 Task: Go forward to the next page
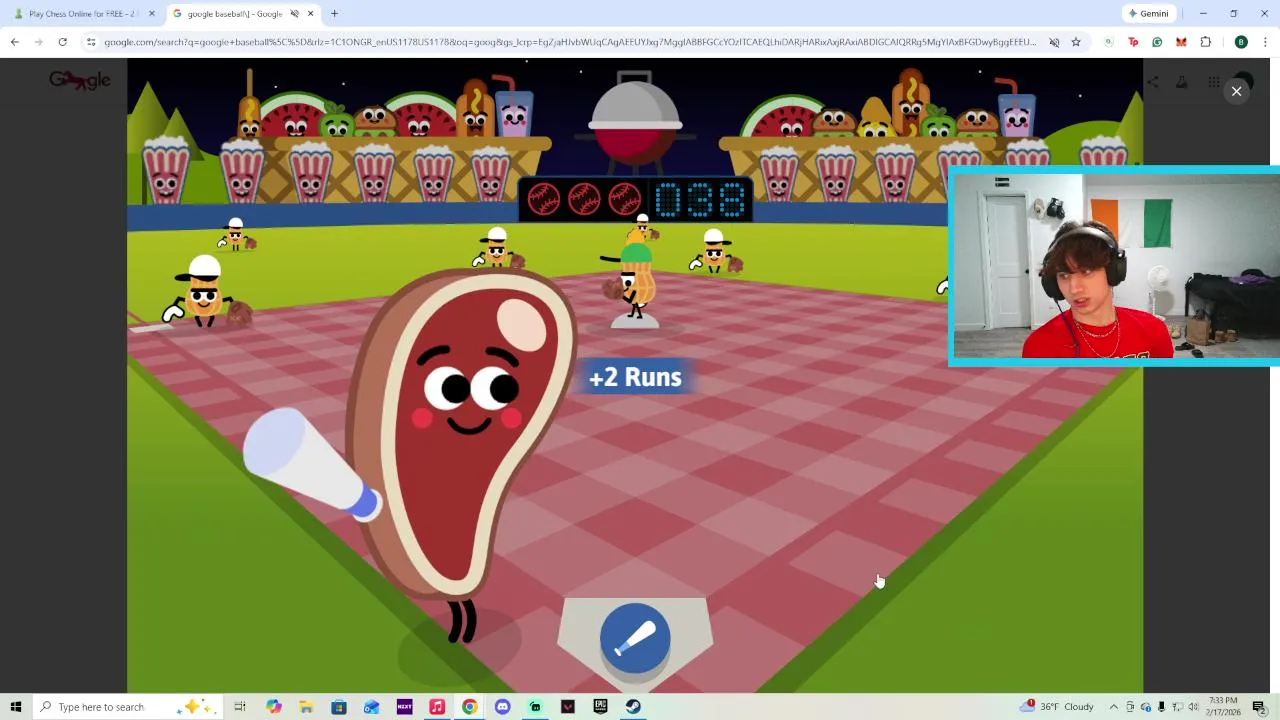tap(39, 42)
